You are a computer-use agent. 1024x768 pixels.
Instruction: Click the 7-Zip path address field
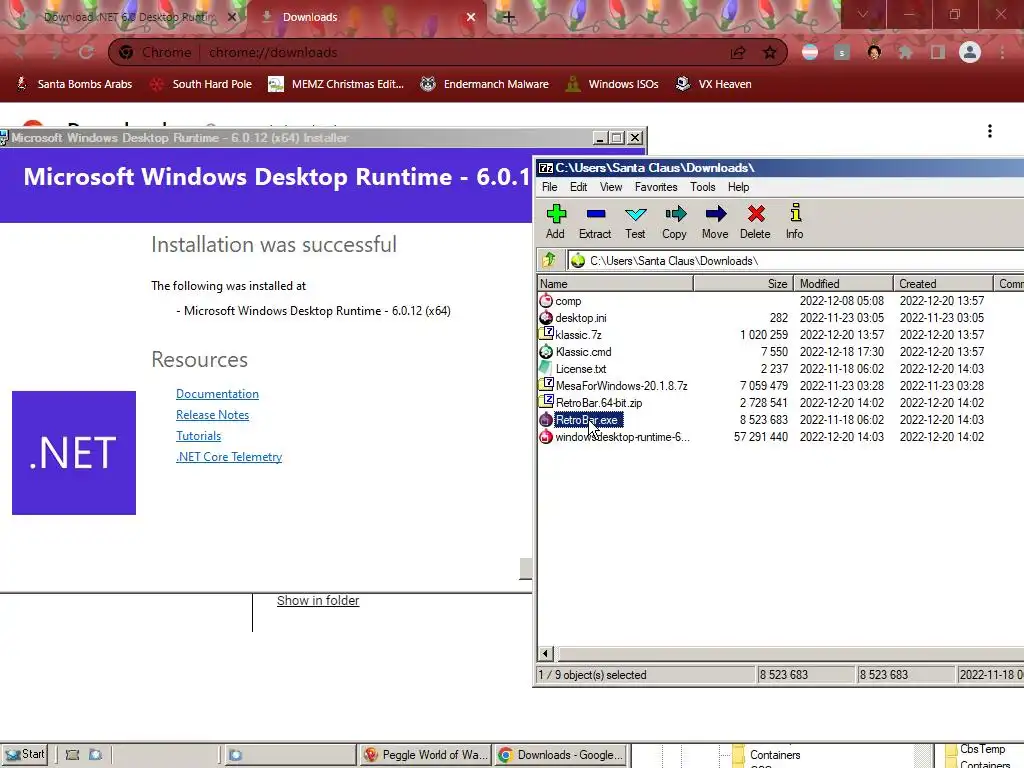click(x=795, y=261)
